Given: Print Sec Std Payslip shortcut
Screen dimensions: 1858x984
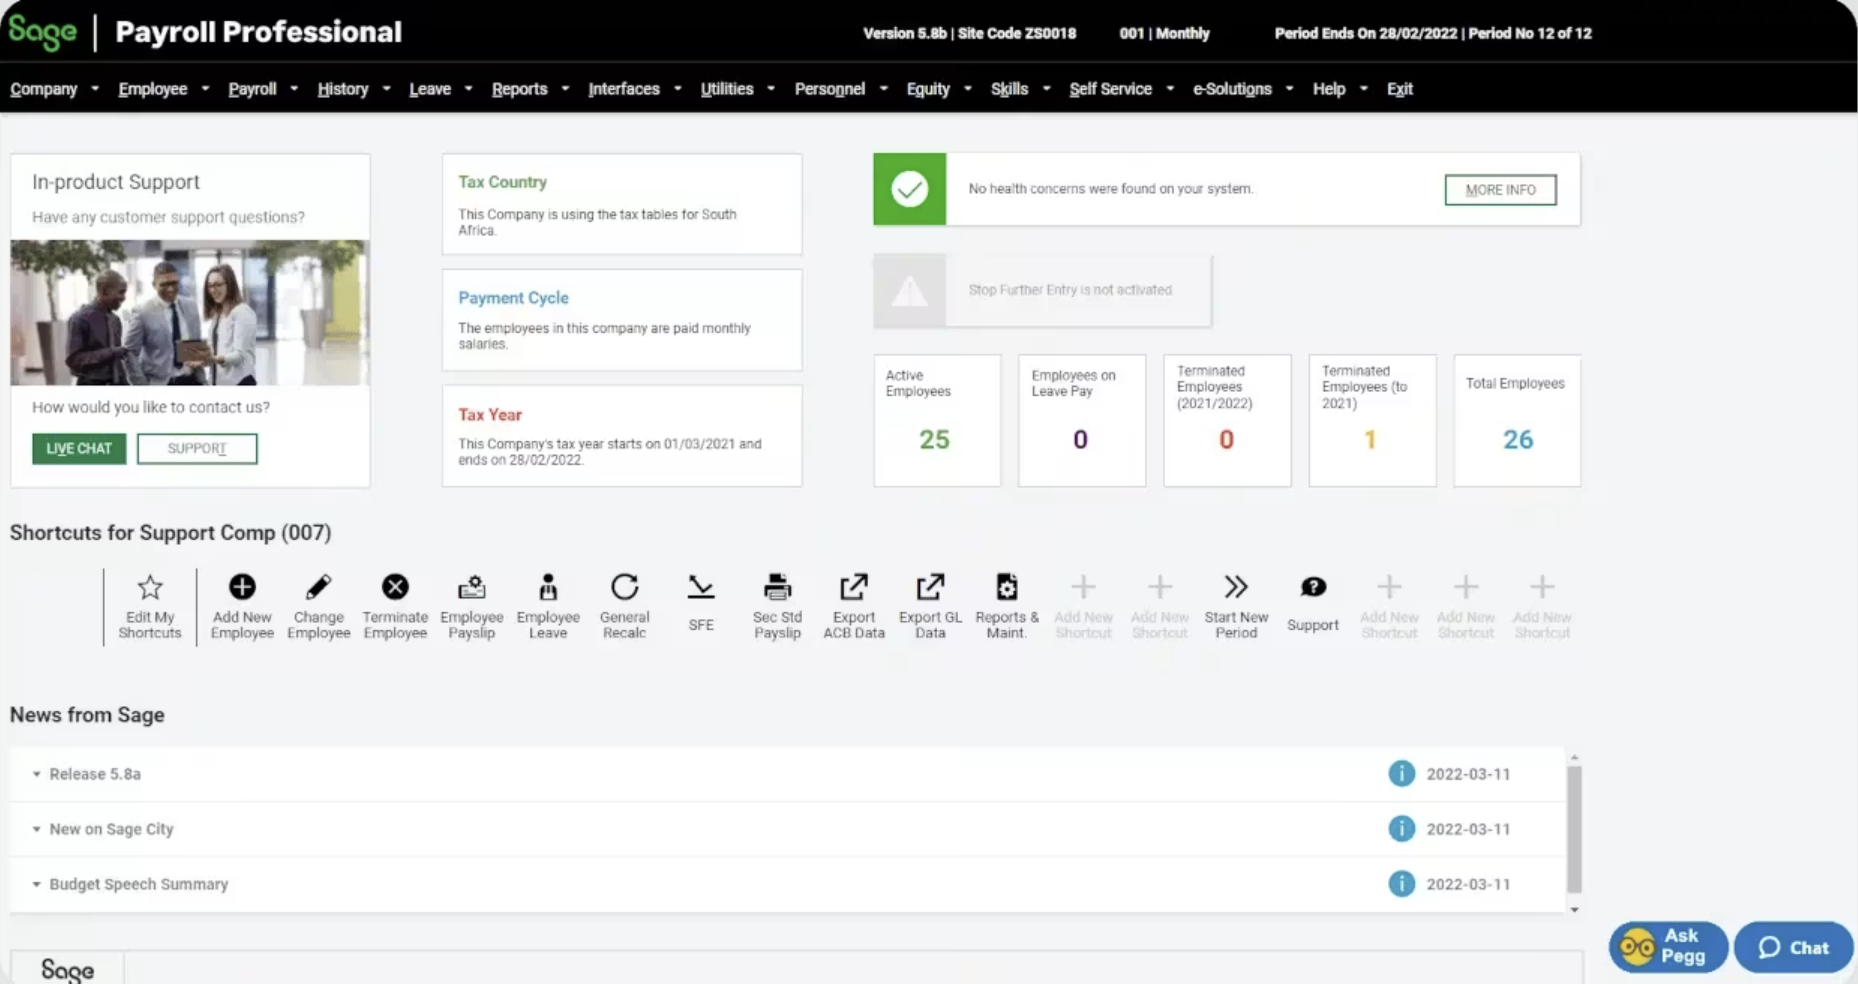Looking at the screenshot, I should [777, 606].
